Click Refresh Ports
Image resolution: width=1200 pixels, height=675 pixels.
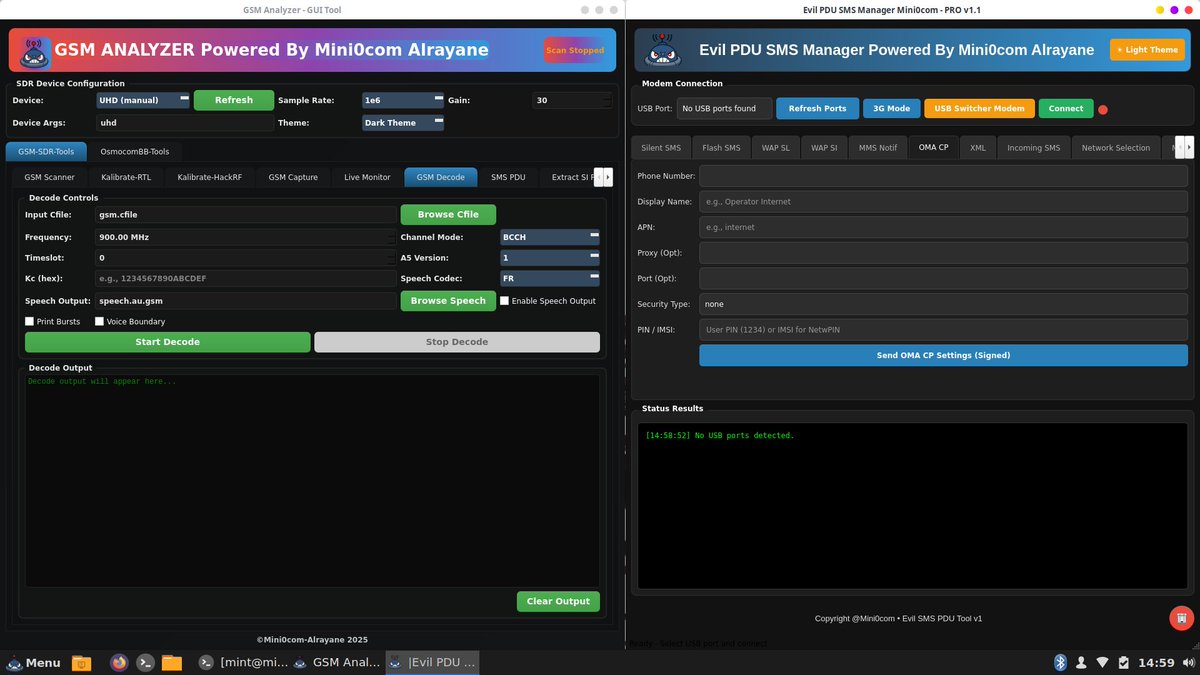(818, 108)
